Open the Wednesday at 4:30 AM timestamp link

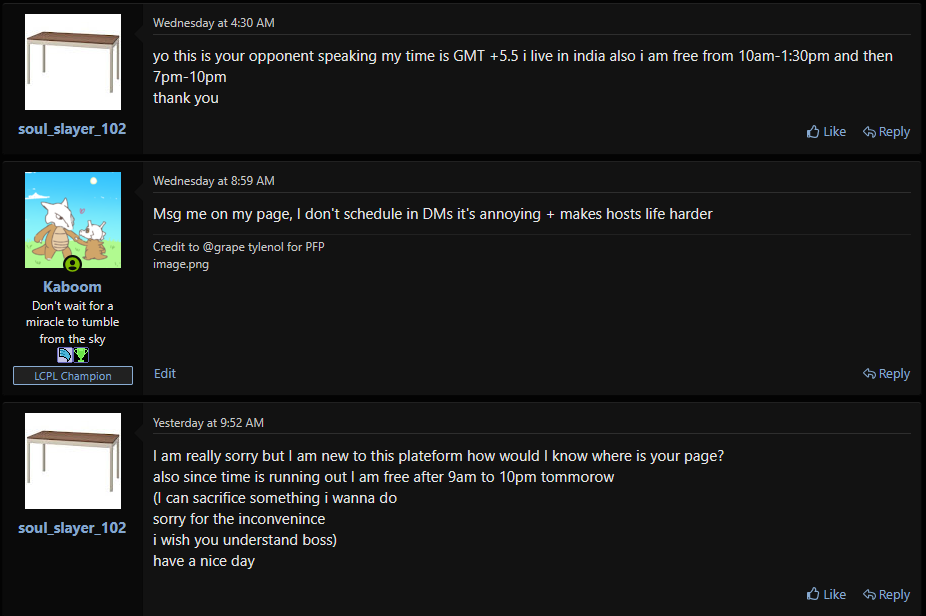pos(213,22)
